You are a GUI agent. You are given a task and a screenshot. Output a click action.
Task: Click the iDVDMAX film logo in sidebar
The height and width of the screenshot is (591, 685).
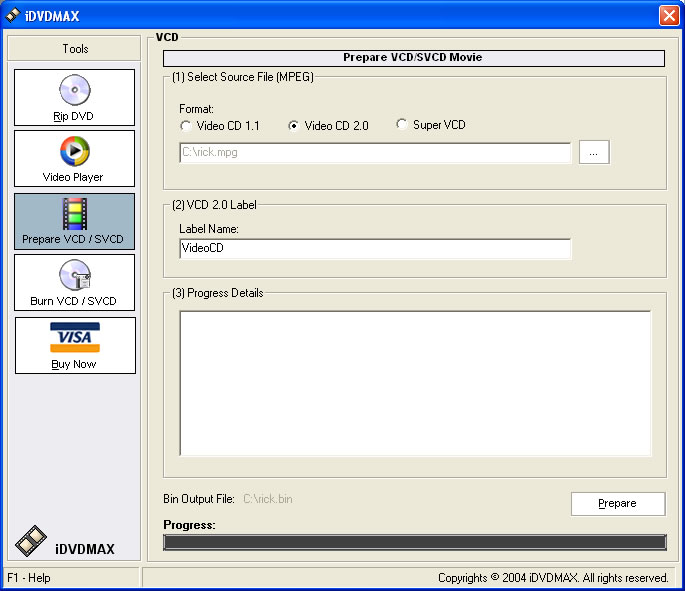coord(31,541)
